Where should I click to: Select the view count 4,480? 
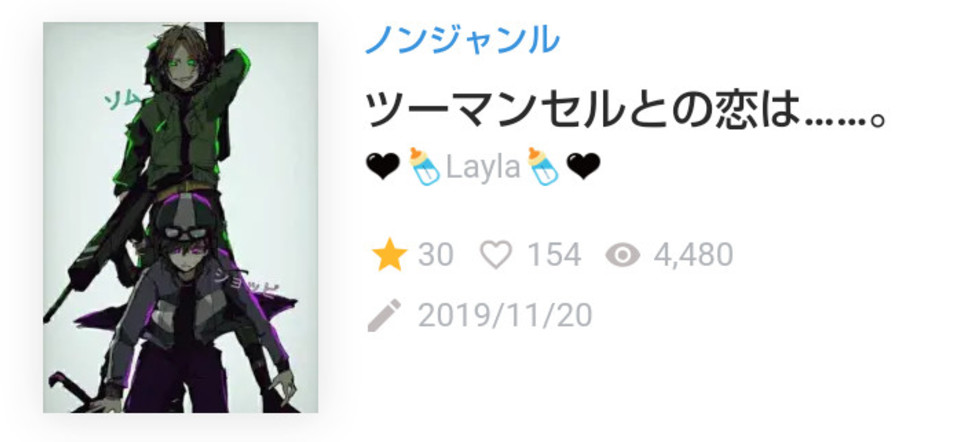pyautogui.click(x=693, y=255)
